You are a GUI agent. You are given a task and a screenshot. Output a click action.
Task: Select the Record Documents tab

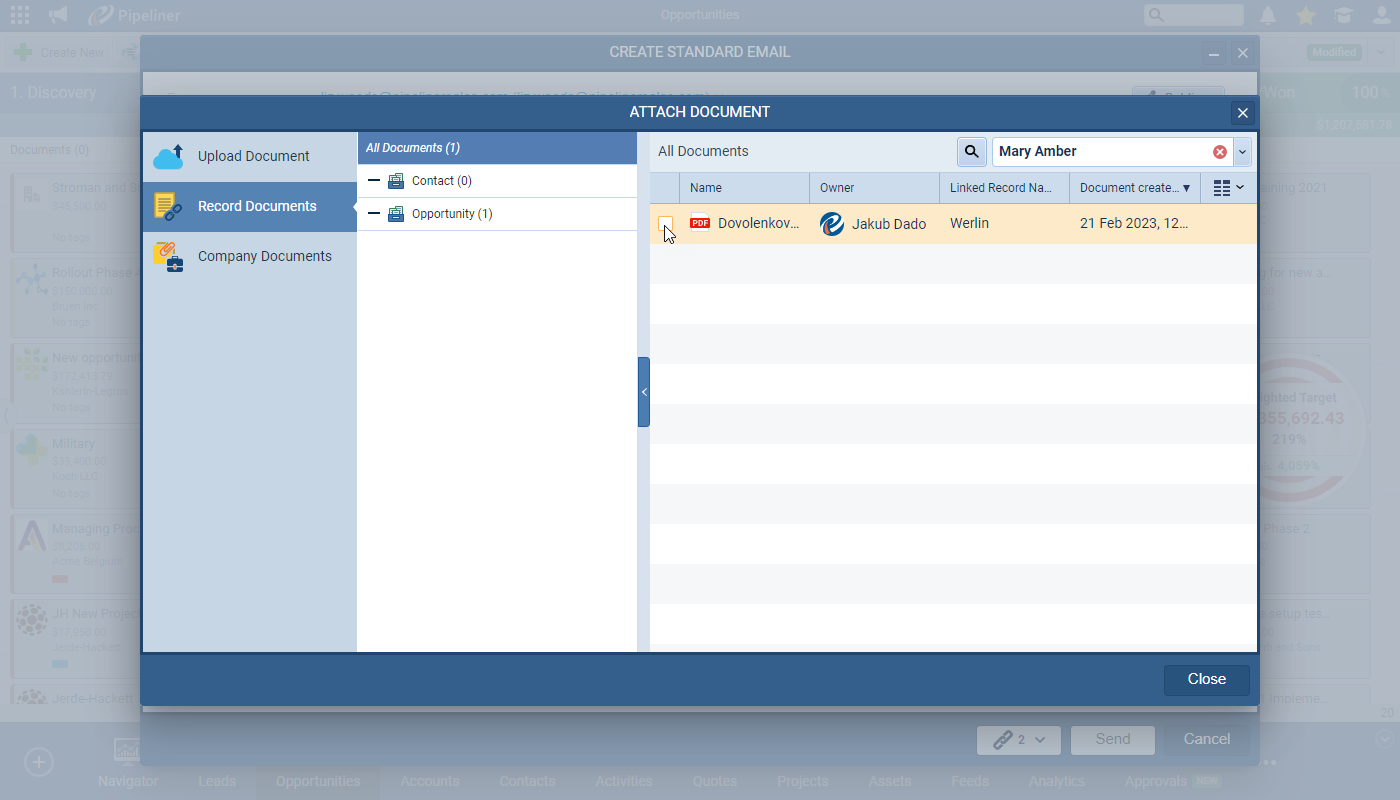point(256,206)
